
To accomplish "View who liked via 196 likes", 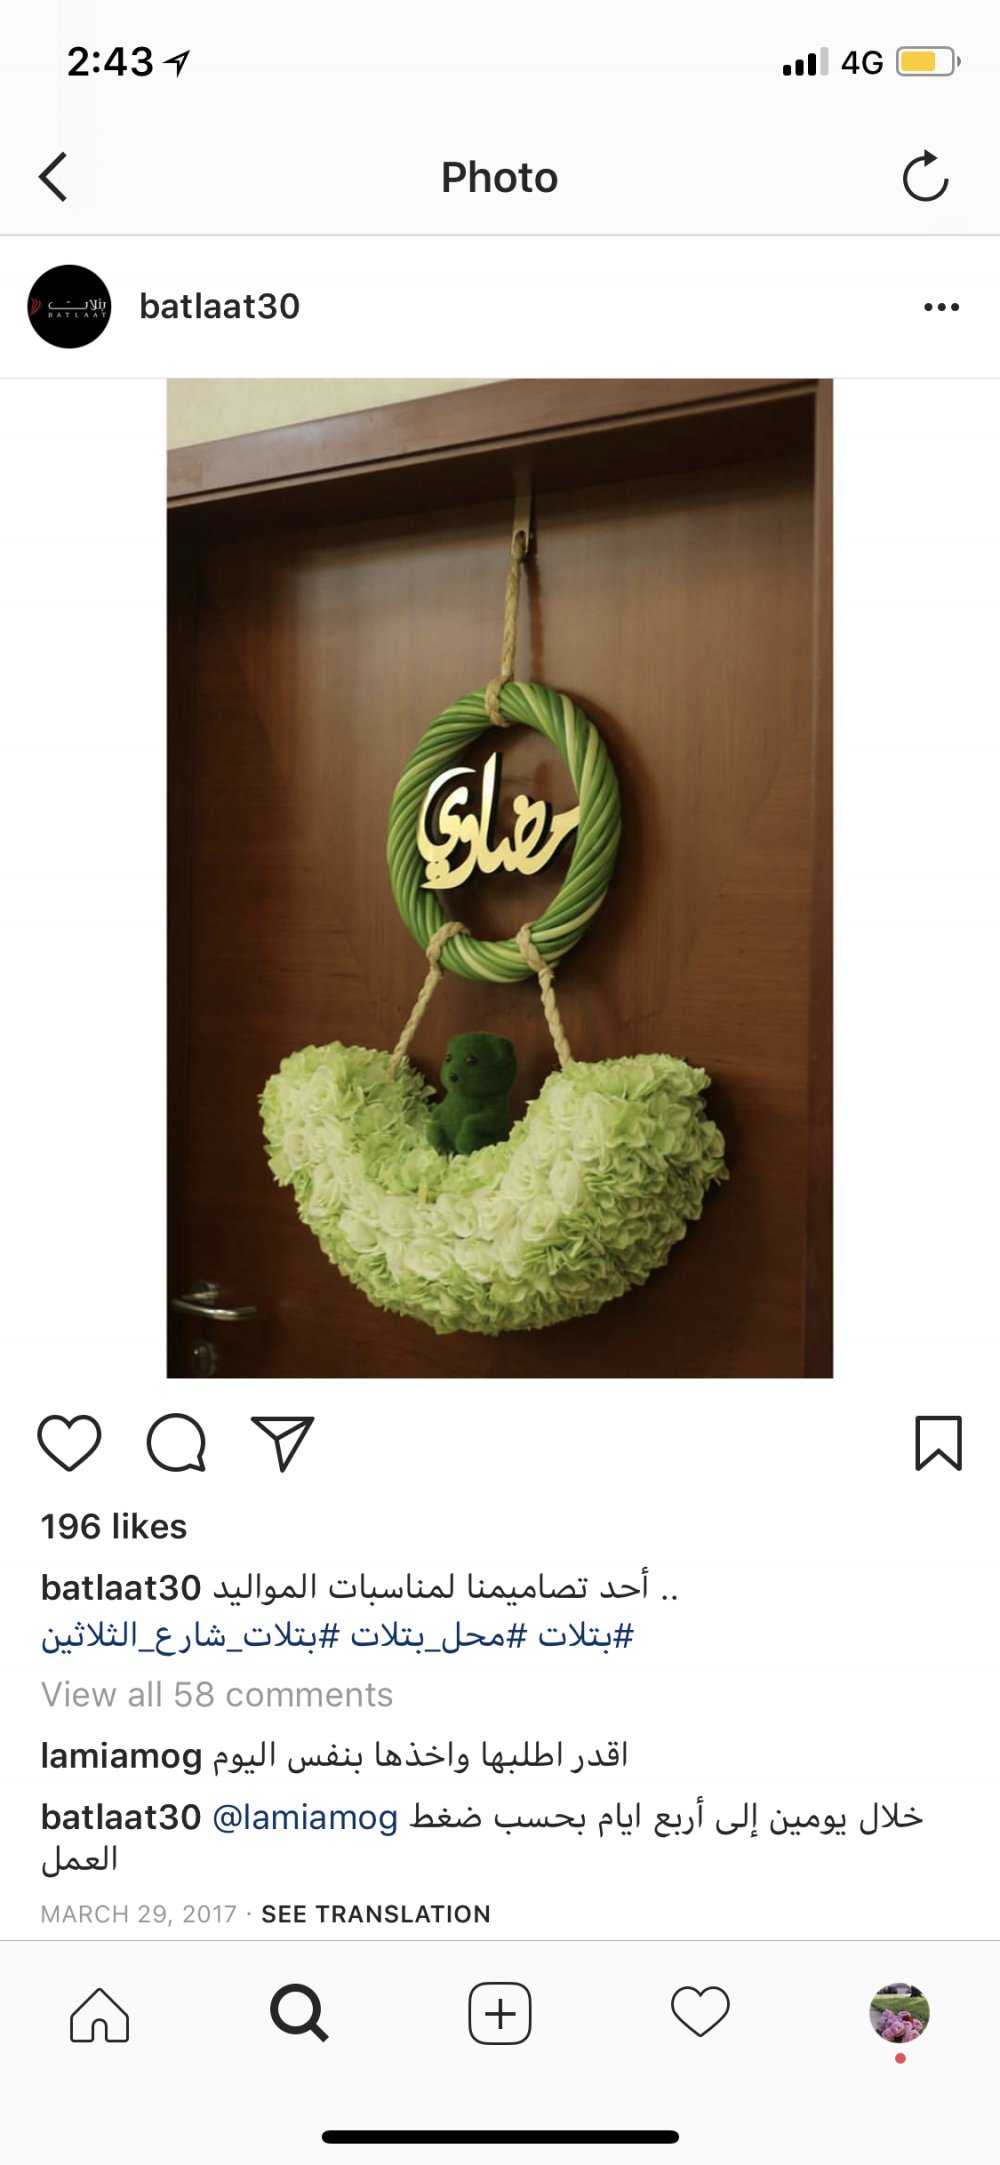I will [x=114, y=1526].
